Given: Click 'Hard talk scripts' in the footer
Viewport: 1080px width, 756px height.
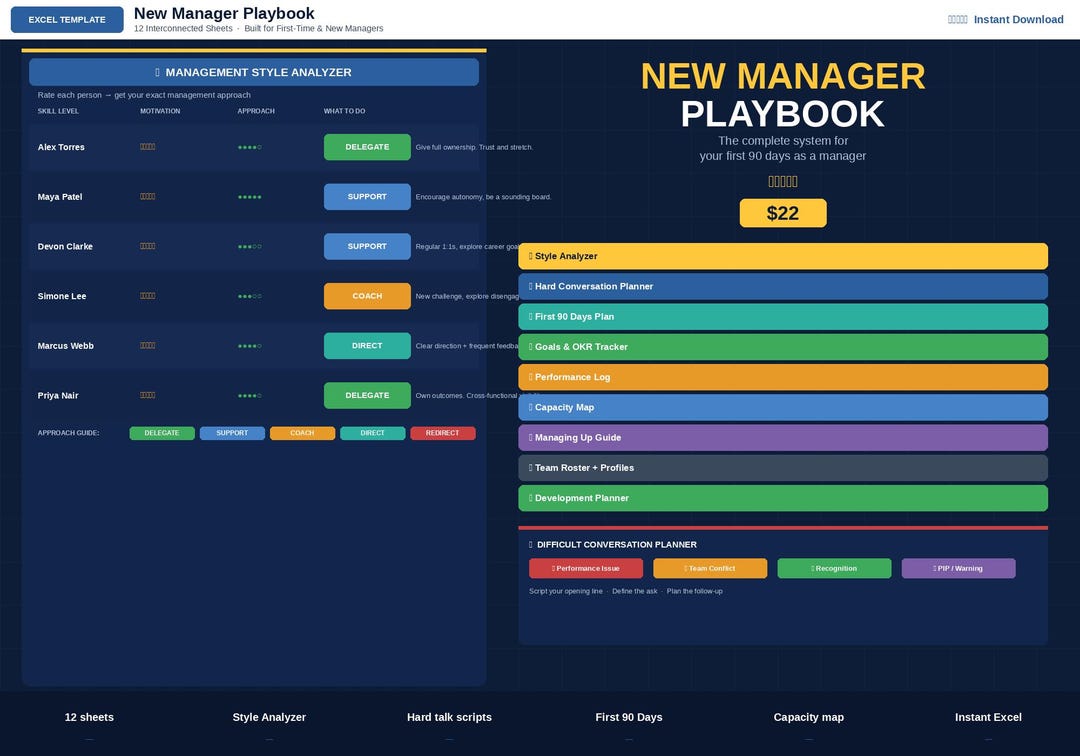Looking at the screenshot, I should pos(449,717).
